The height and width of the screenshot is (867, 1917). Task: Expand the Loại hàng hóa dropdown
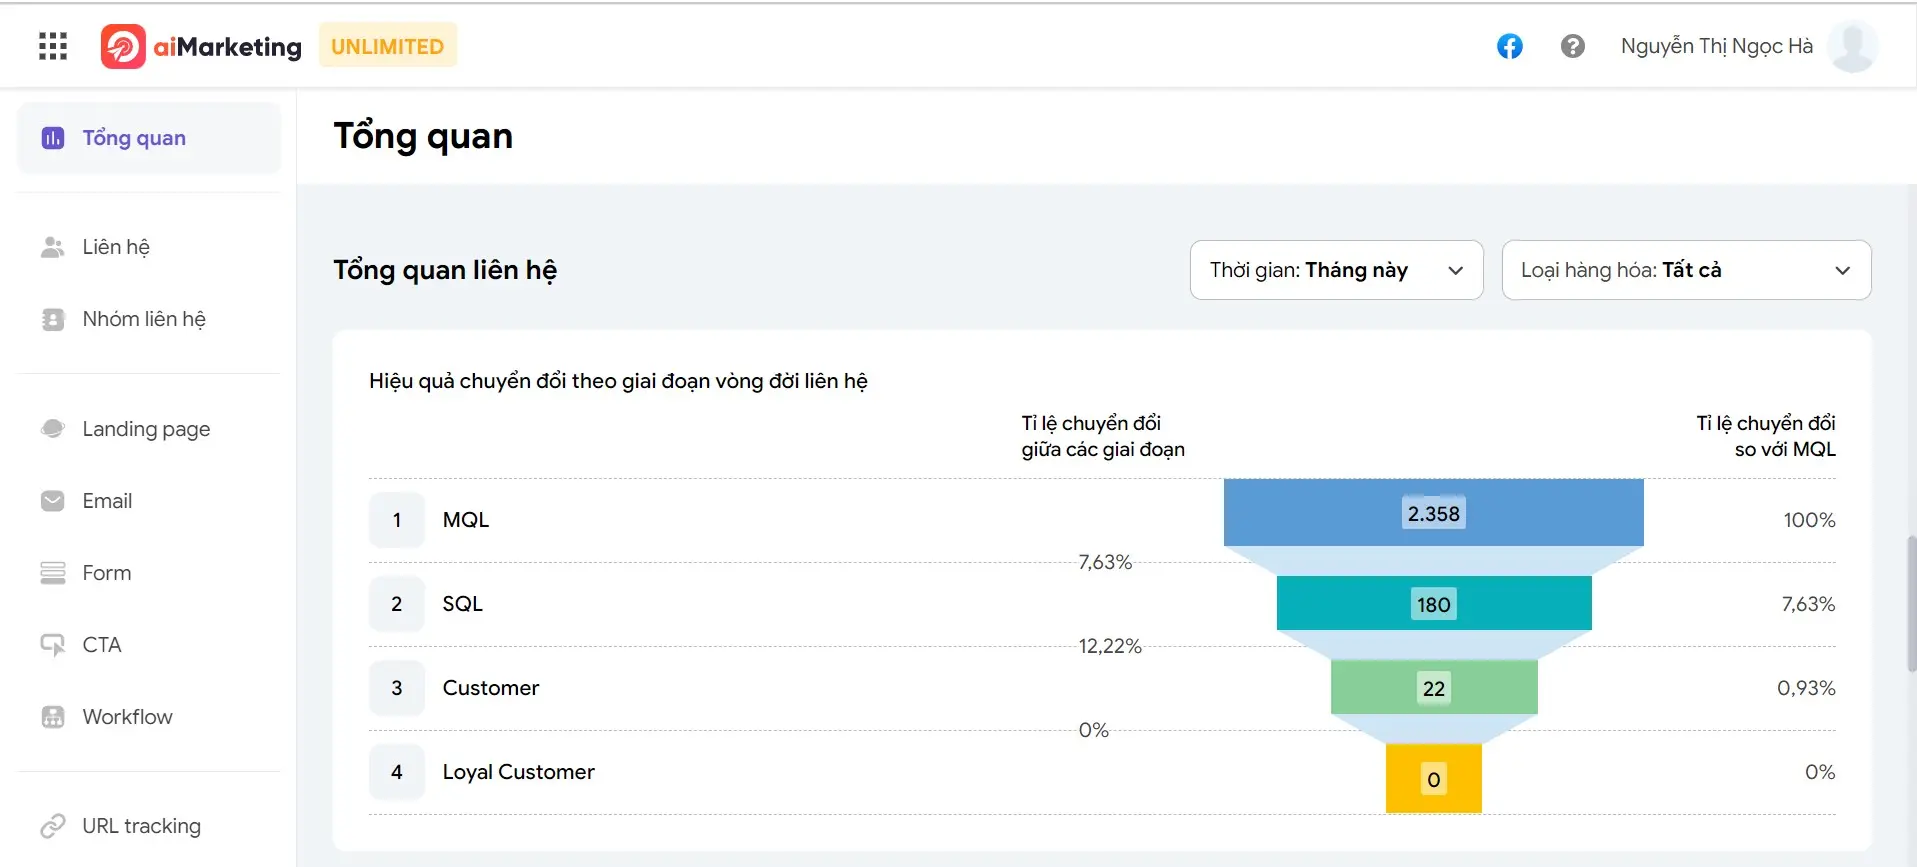click(1686, 270)
